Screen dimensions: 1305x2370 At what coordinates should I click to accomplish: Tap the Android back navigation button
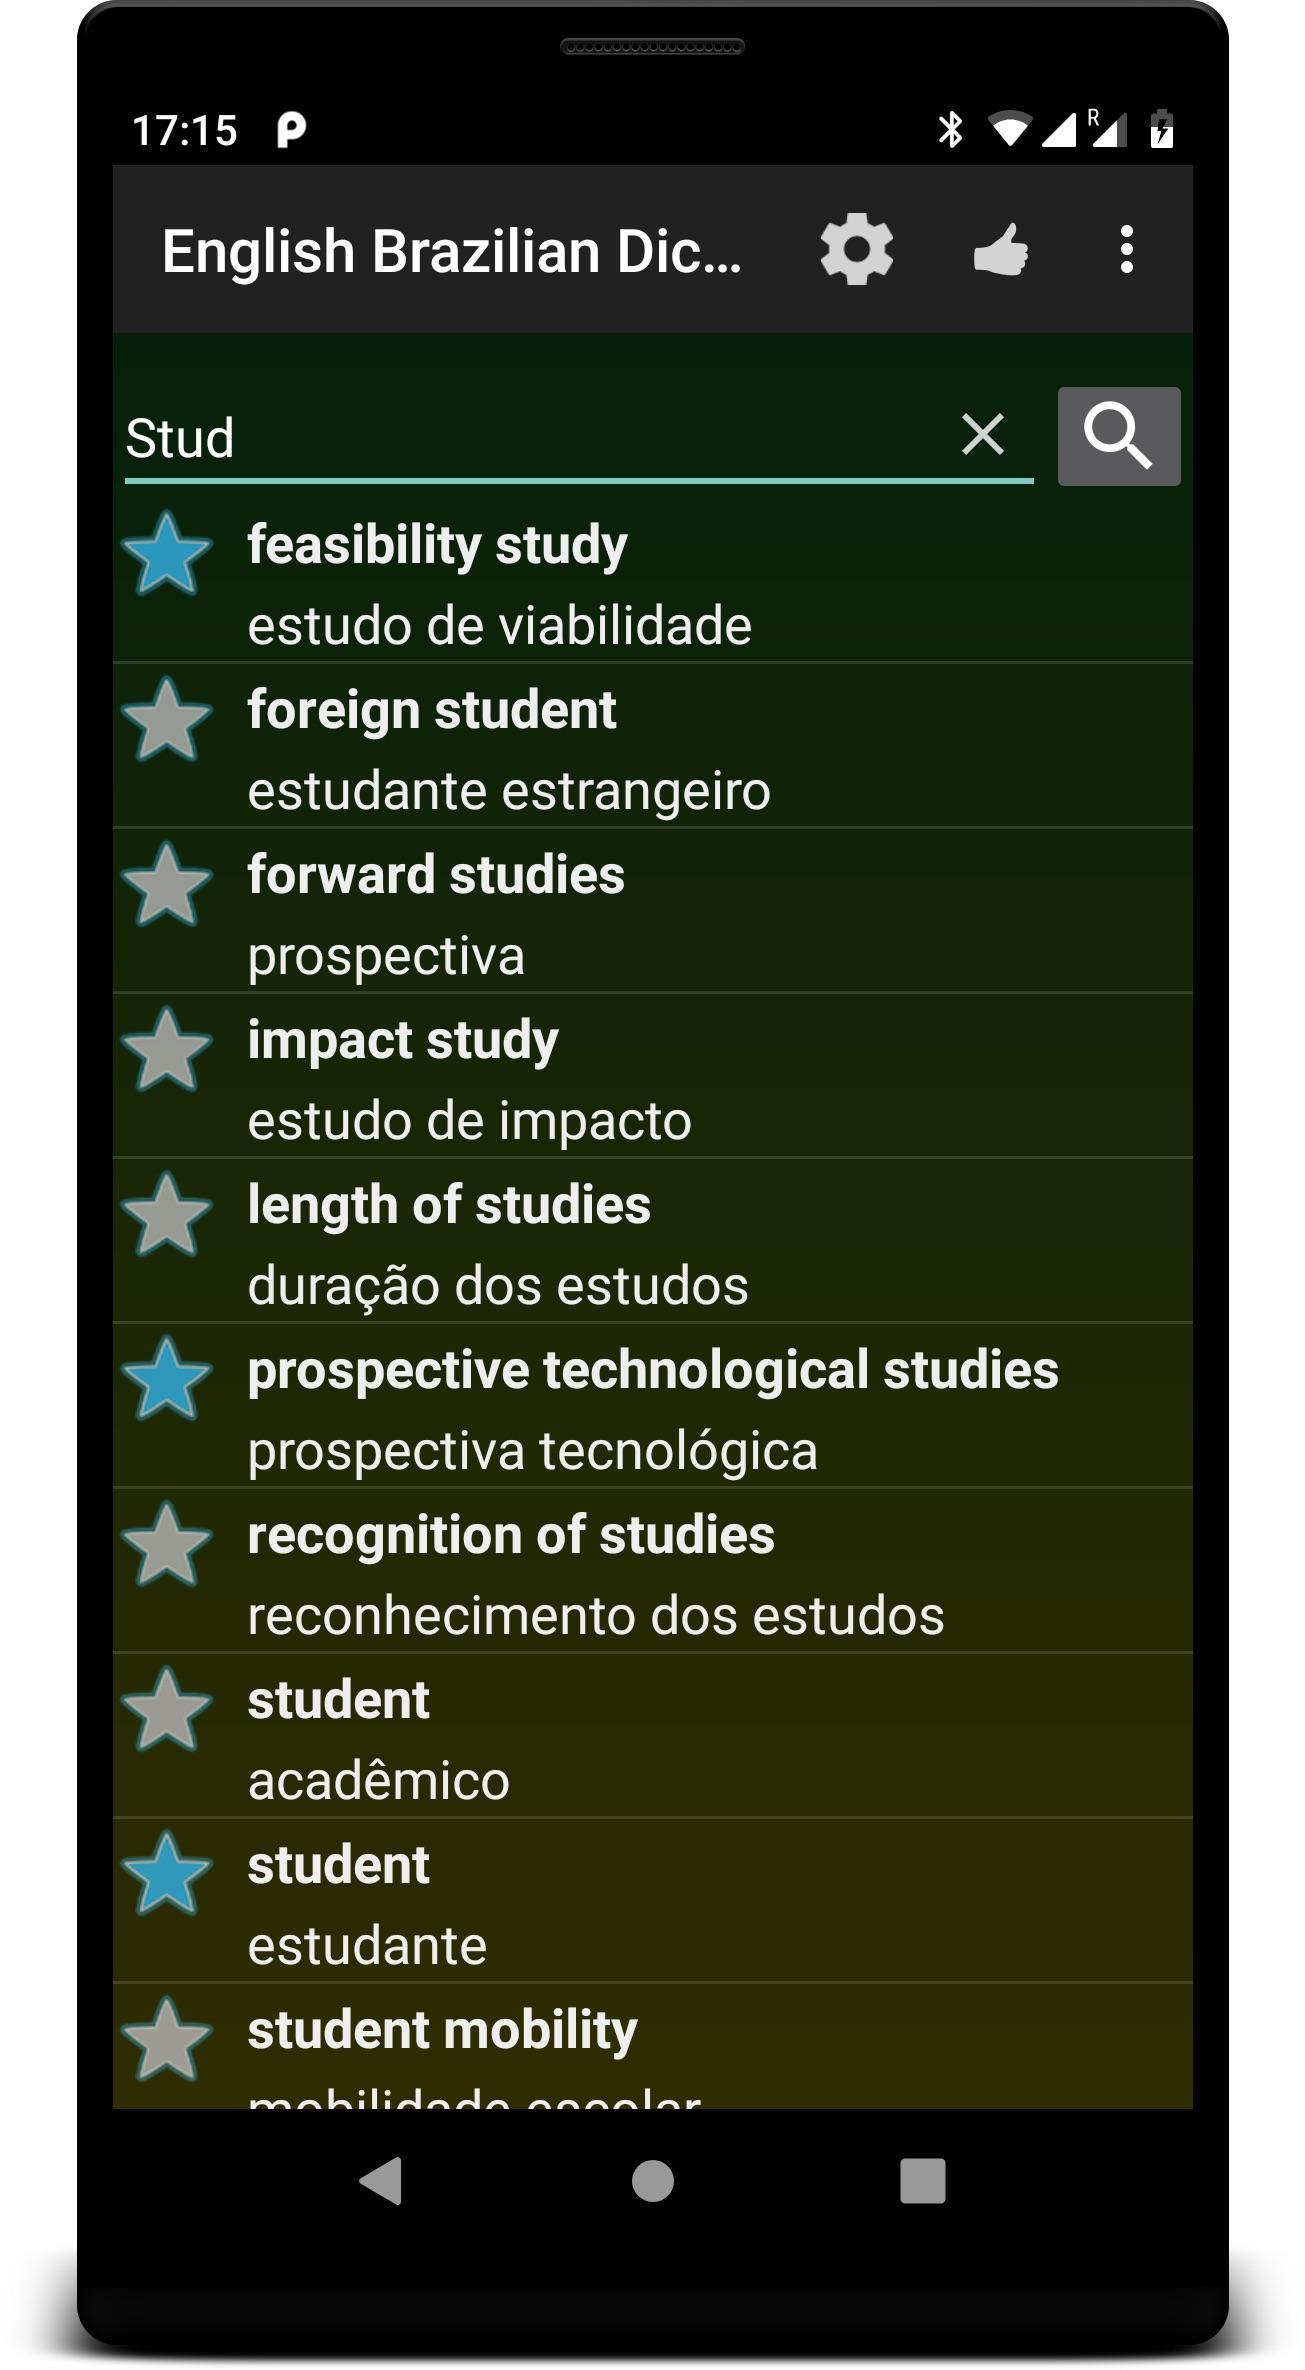pyautogui.click(x=381, y=2181)
